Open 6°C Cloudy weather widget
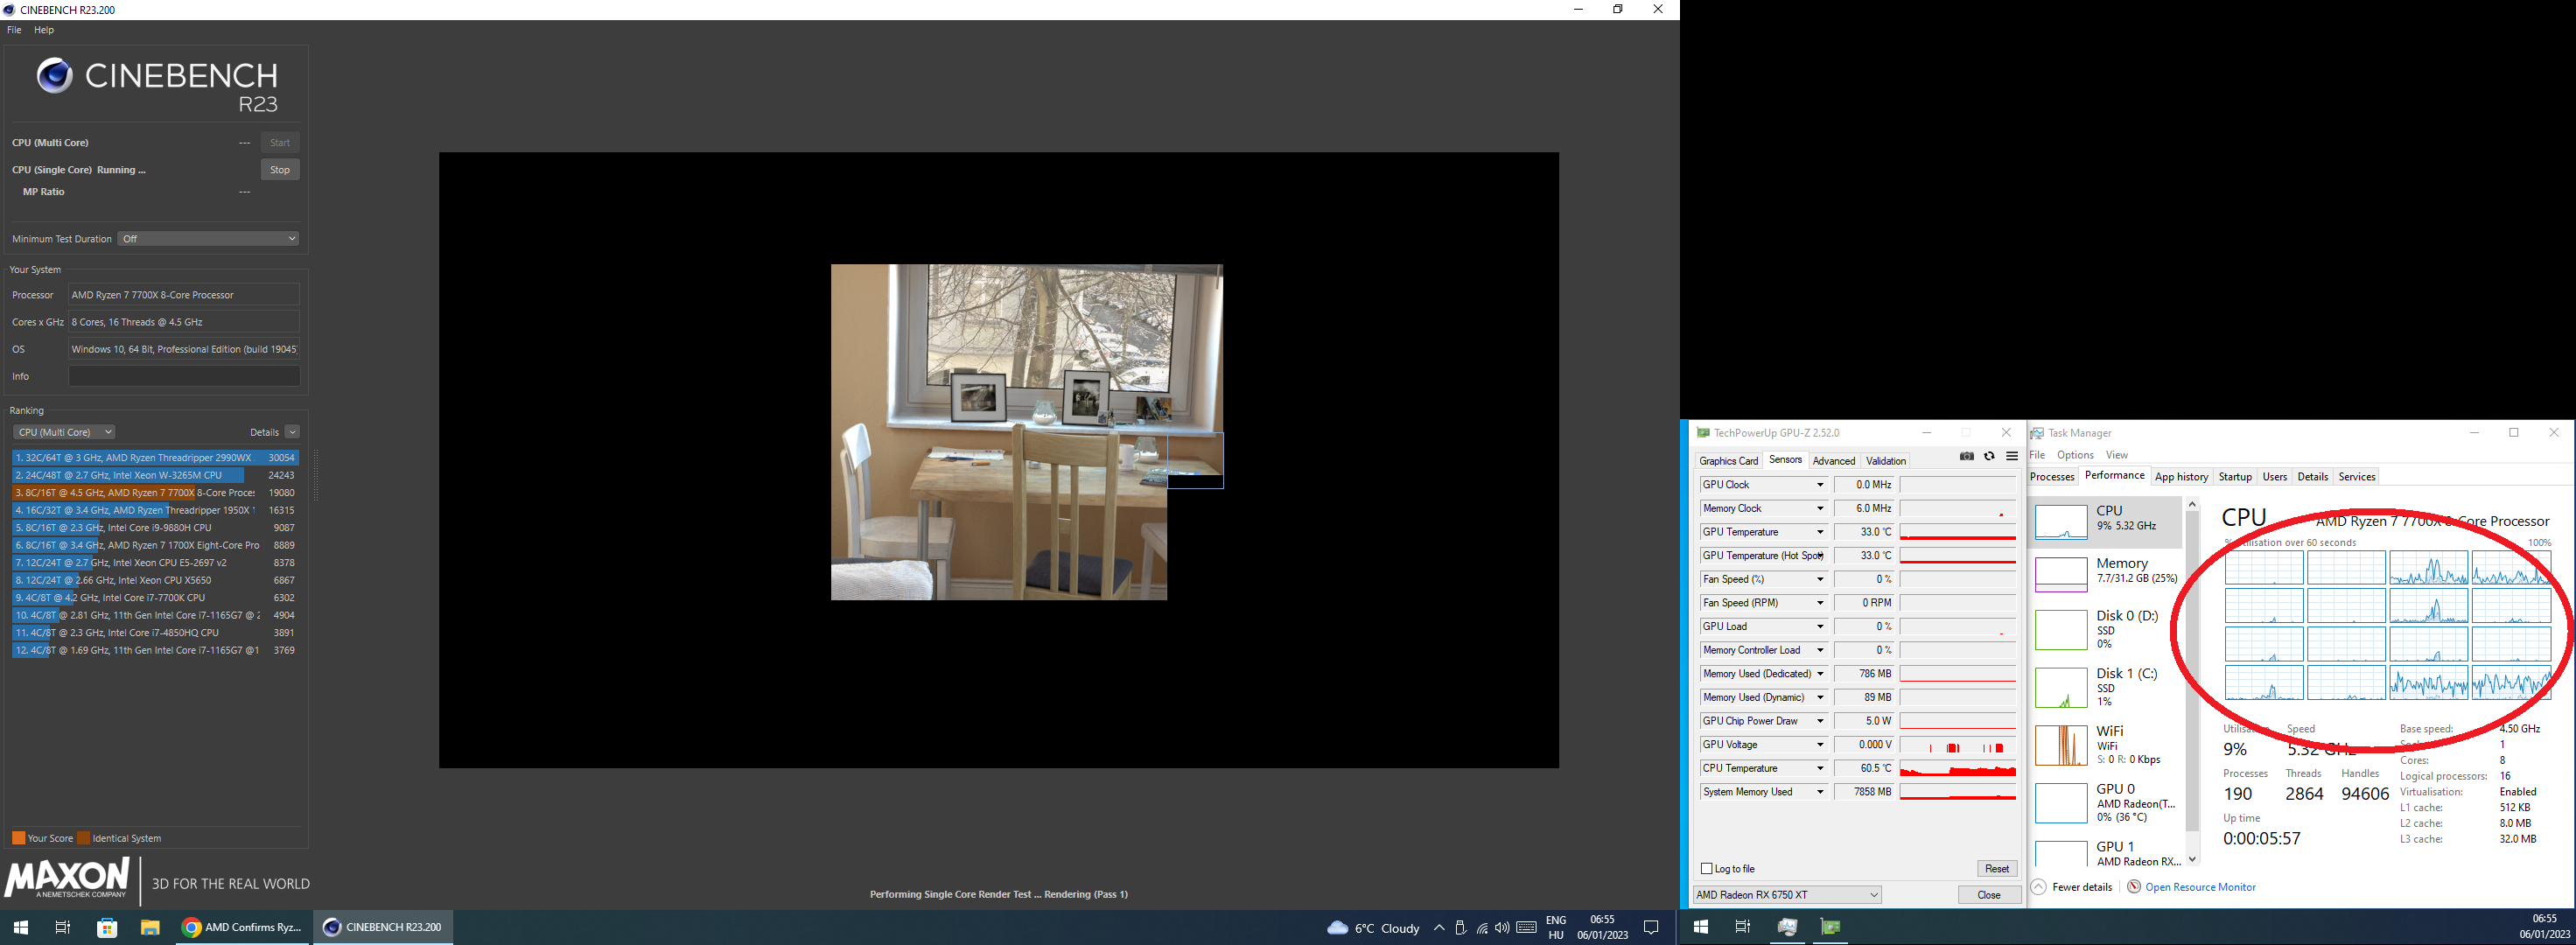Viewport: 2576px width, 945px height. click(1373, 928)
